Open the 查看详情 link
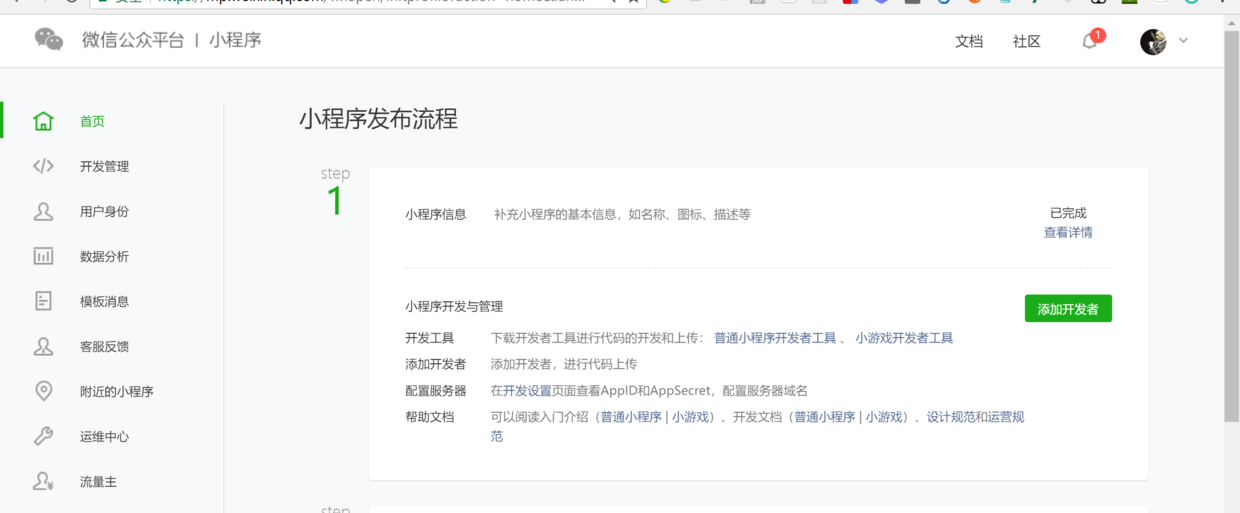 coord(1068,232)
